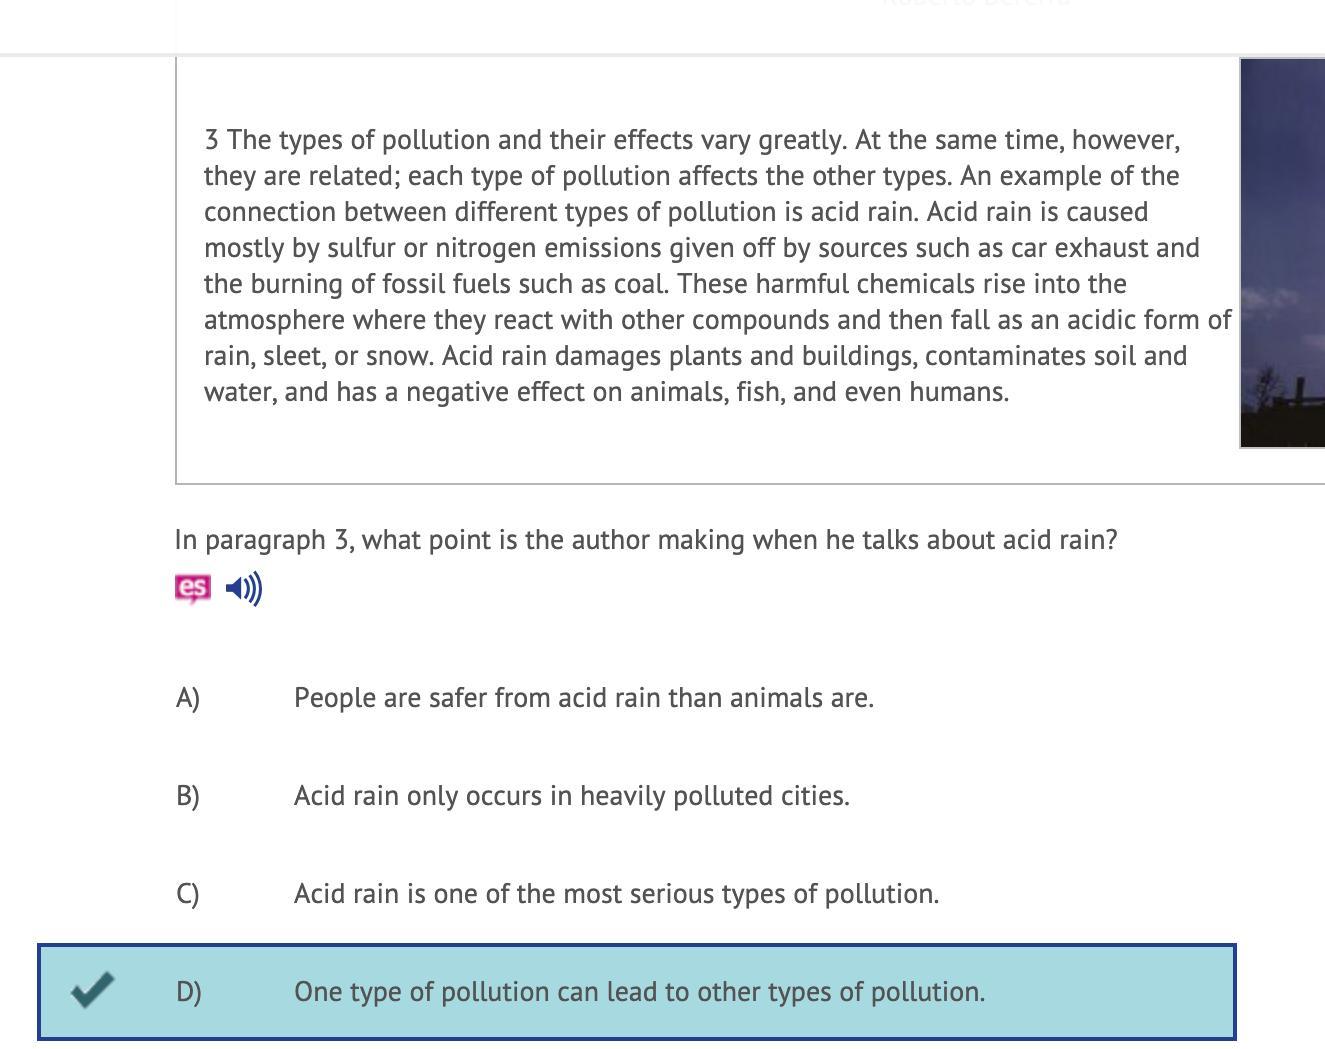Screen dimensions: 1325x1049
Task: Select answer "People are safer from acid rain"
Action: pyautogui.click(x=583, y=697)
